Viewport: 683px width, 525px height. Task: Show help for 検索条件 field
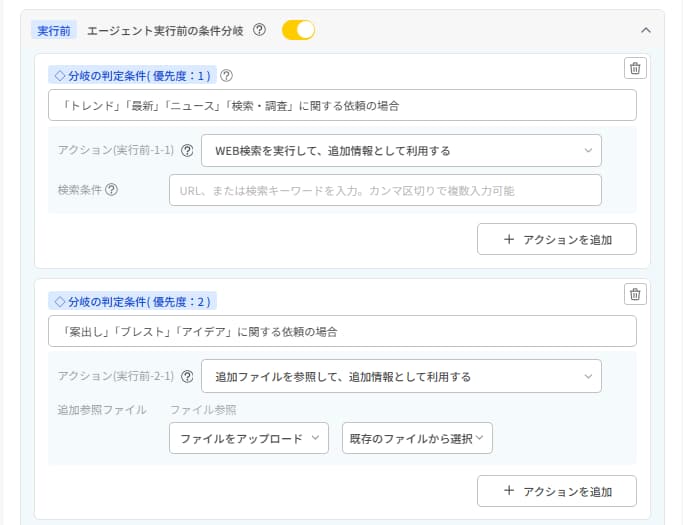112,190
